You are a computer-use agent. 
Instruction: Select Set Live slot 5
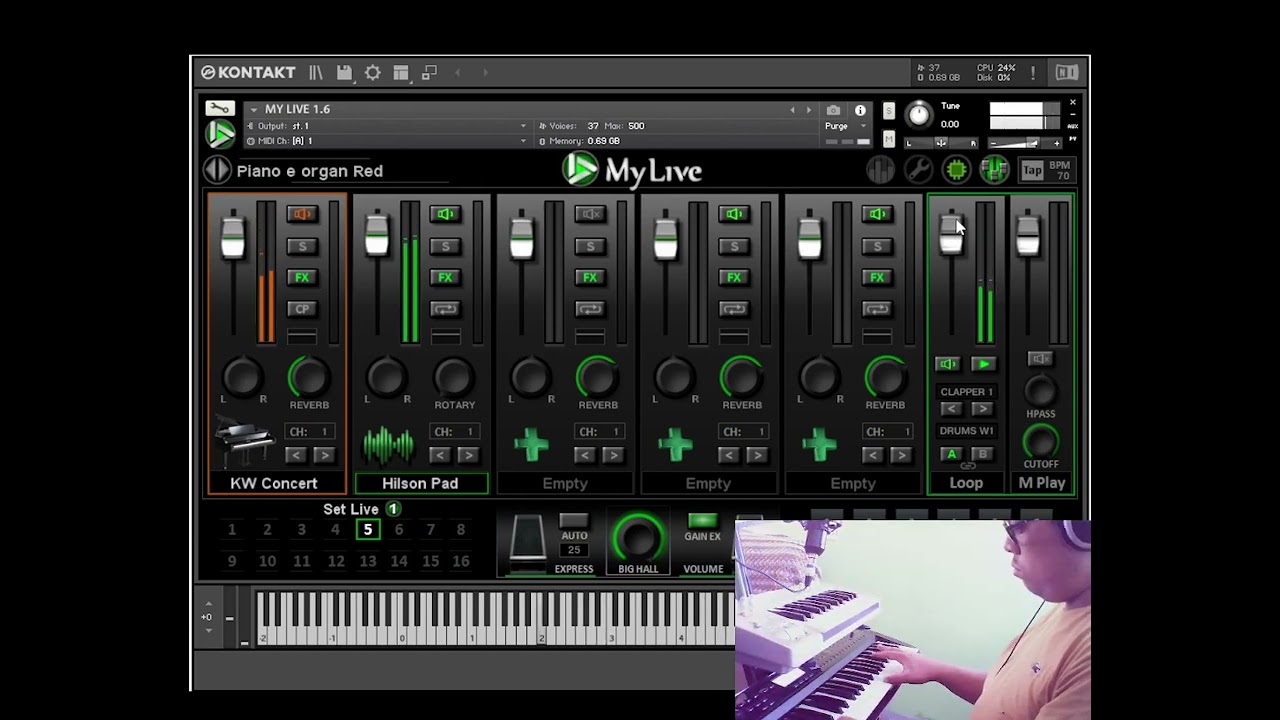[x=367, y=530]
